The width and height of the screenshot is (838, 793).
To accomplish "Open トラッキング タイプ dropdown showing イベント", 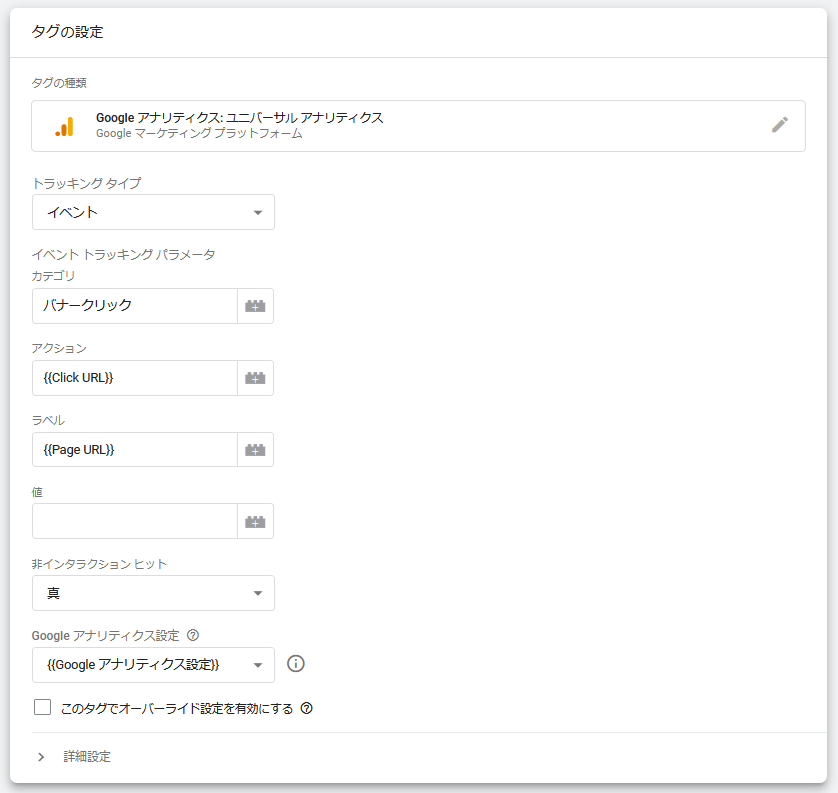I will 153,212.
